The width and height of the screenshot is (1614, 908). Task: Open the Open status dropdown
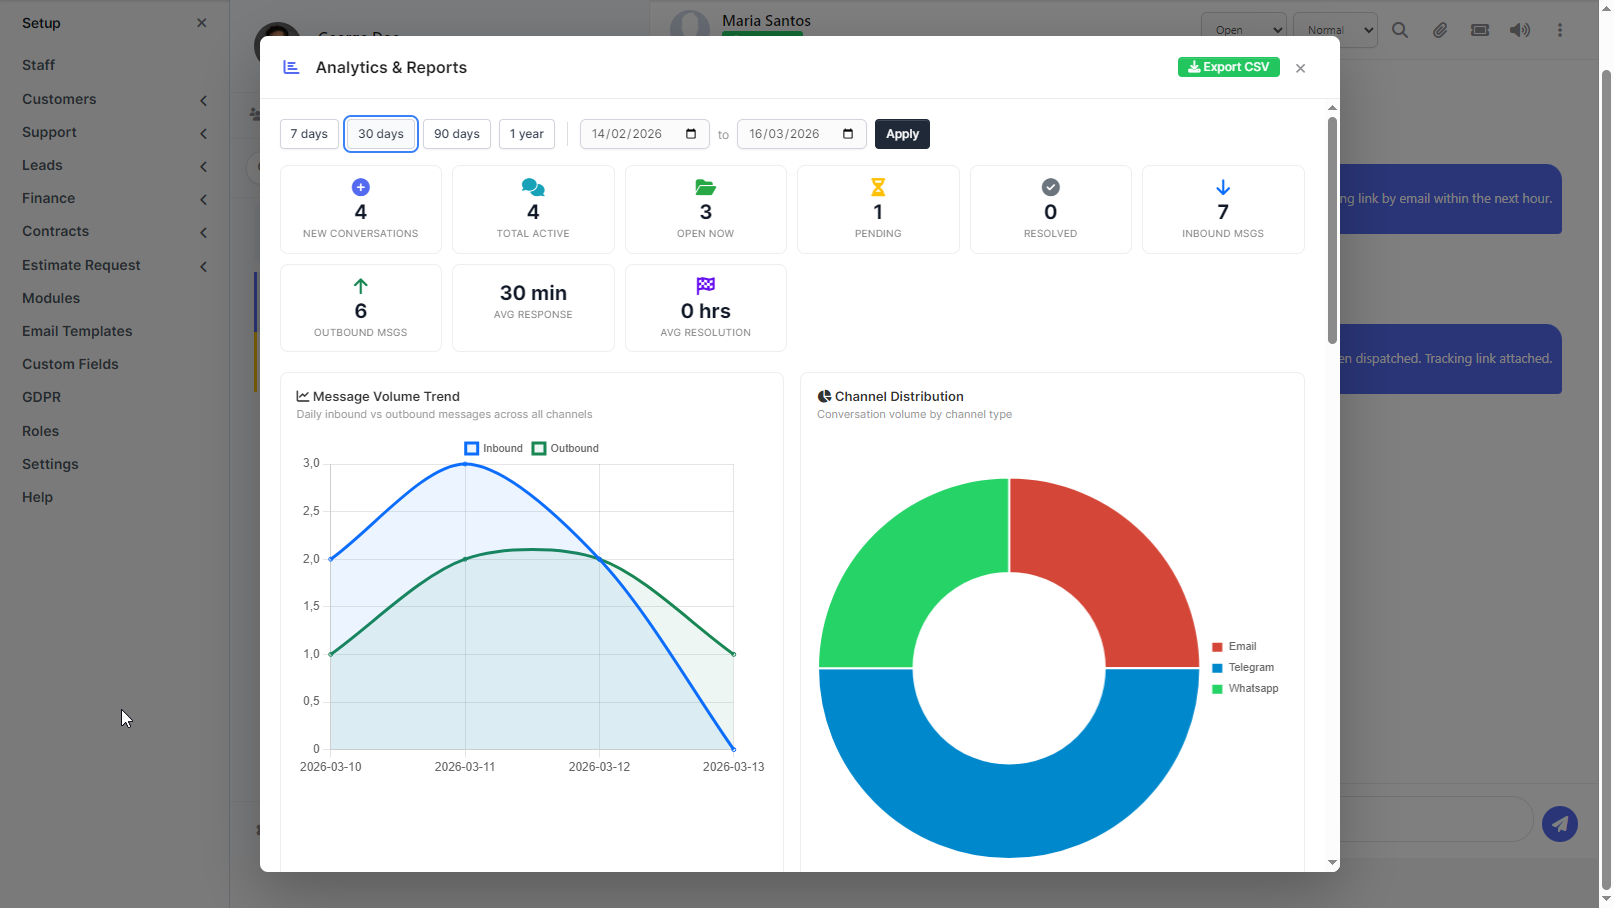pos(1244,30)
